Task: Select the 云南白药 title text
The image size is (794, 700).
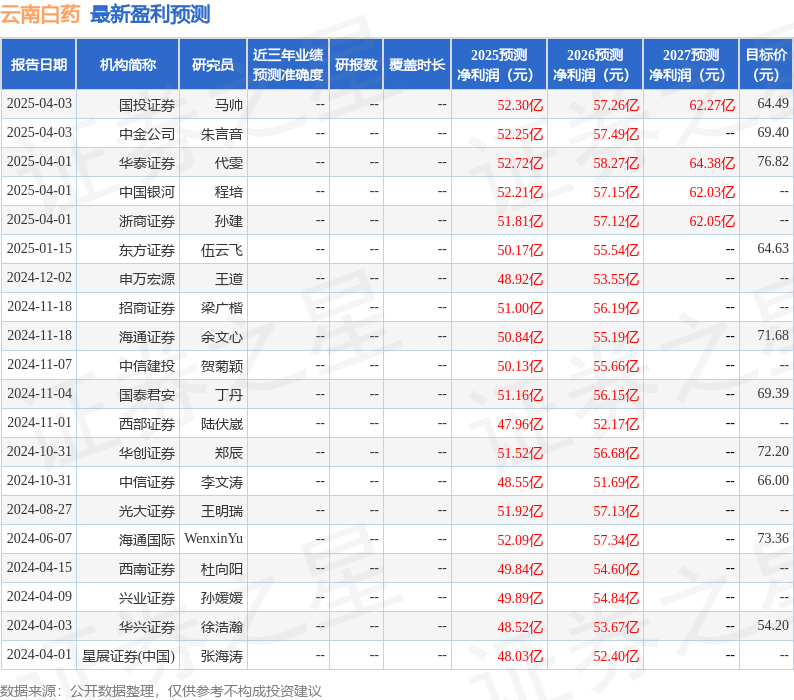Action: tap(40, 14)
